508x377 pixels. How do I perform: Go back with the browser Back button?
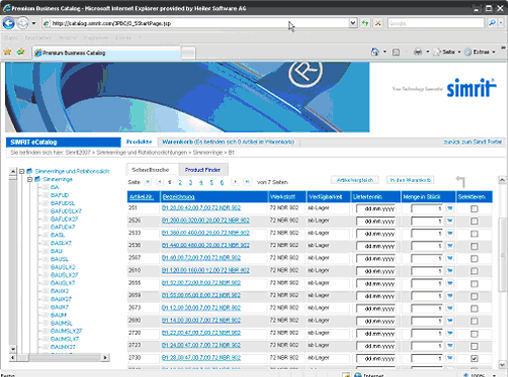[x=8, y=23]
